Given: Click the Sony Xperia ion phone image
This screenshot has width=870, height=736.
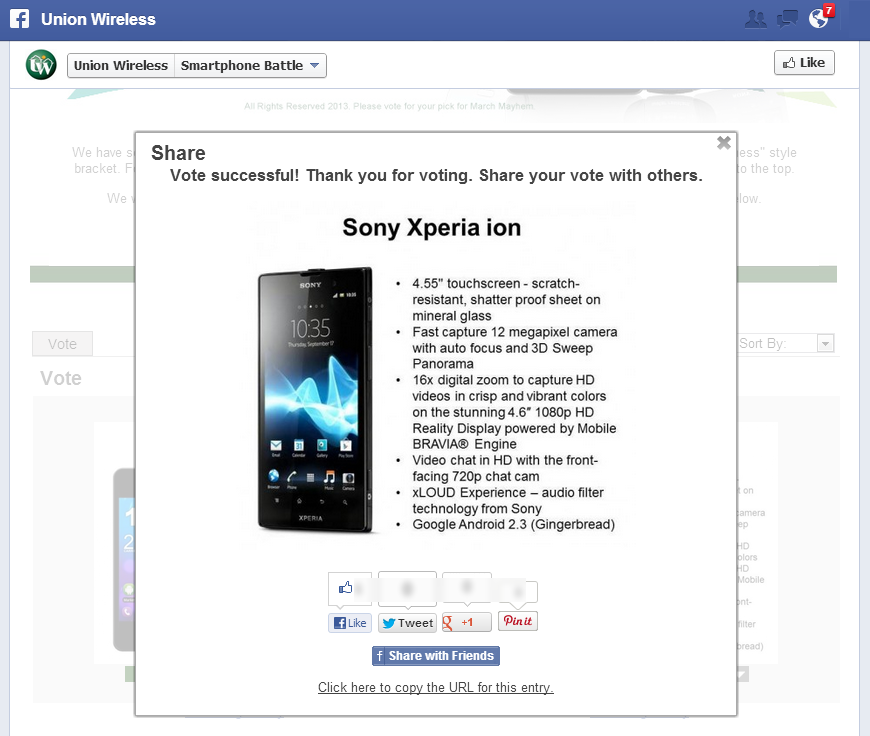Looking at the screenshot, I should [315, 400].
